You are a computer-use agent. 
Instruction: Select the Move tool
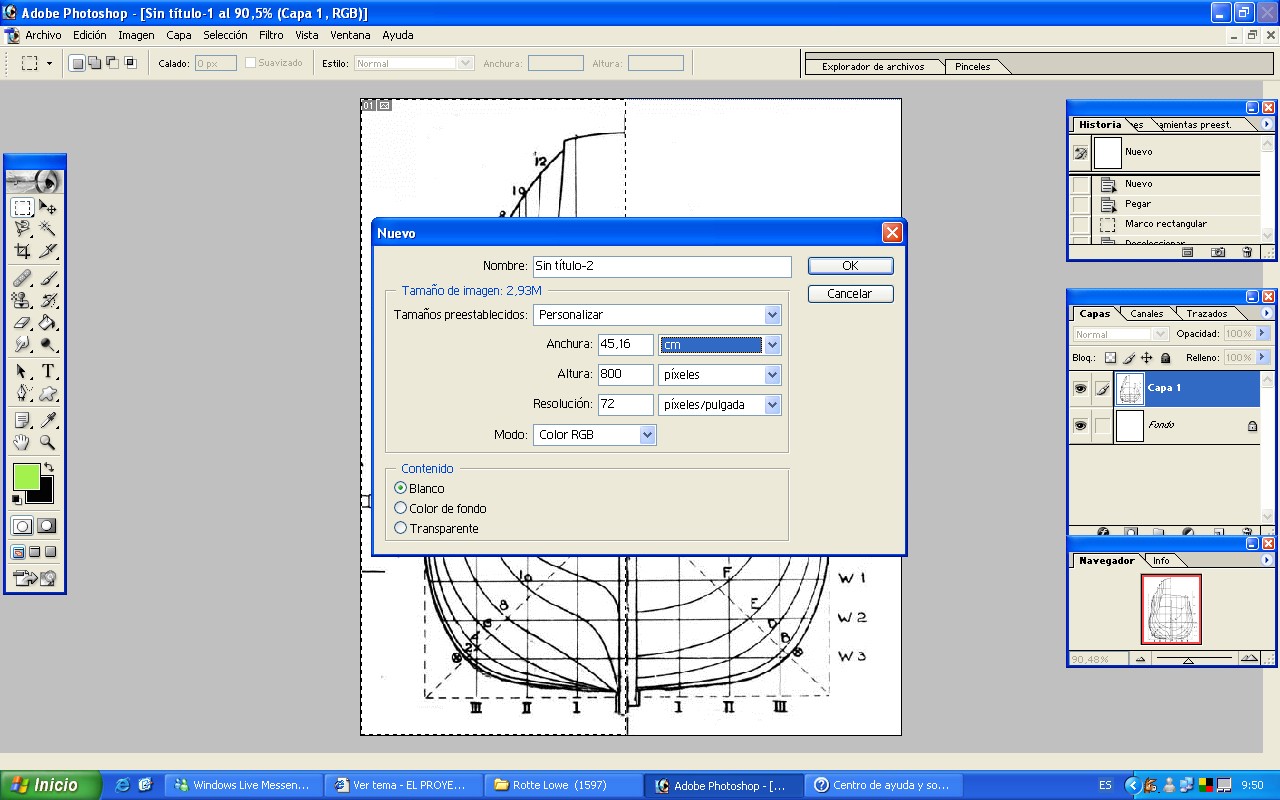pos(47,208)
